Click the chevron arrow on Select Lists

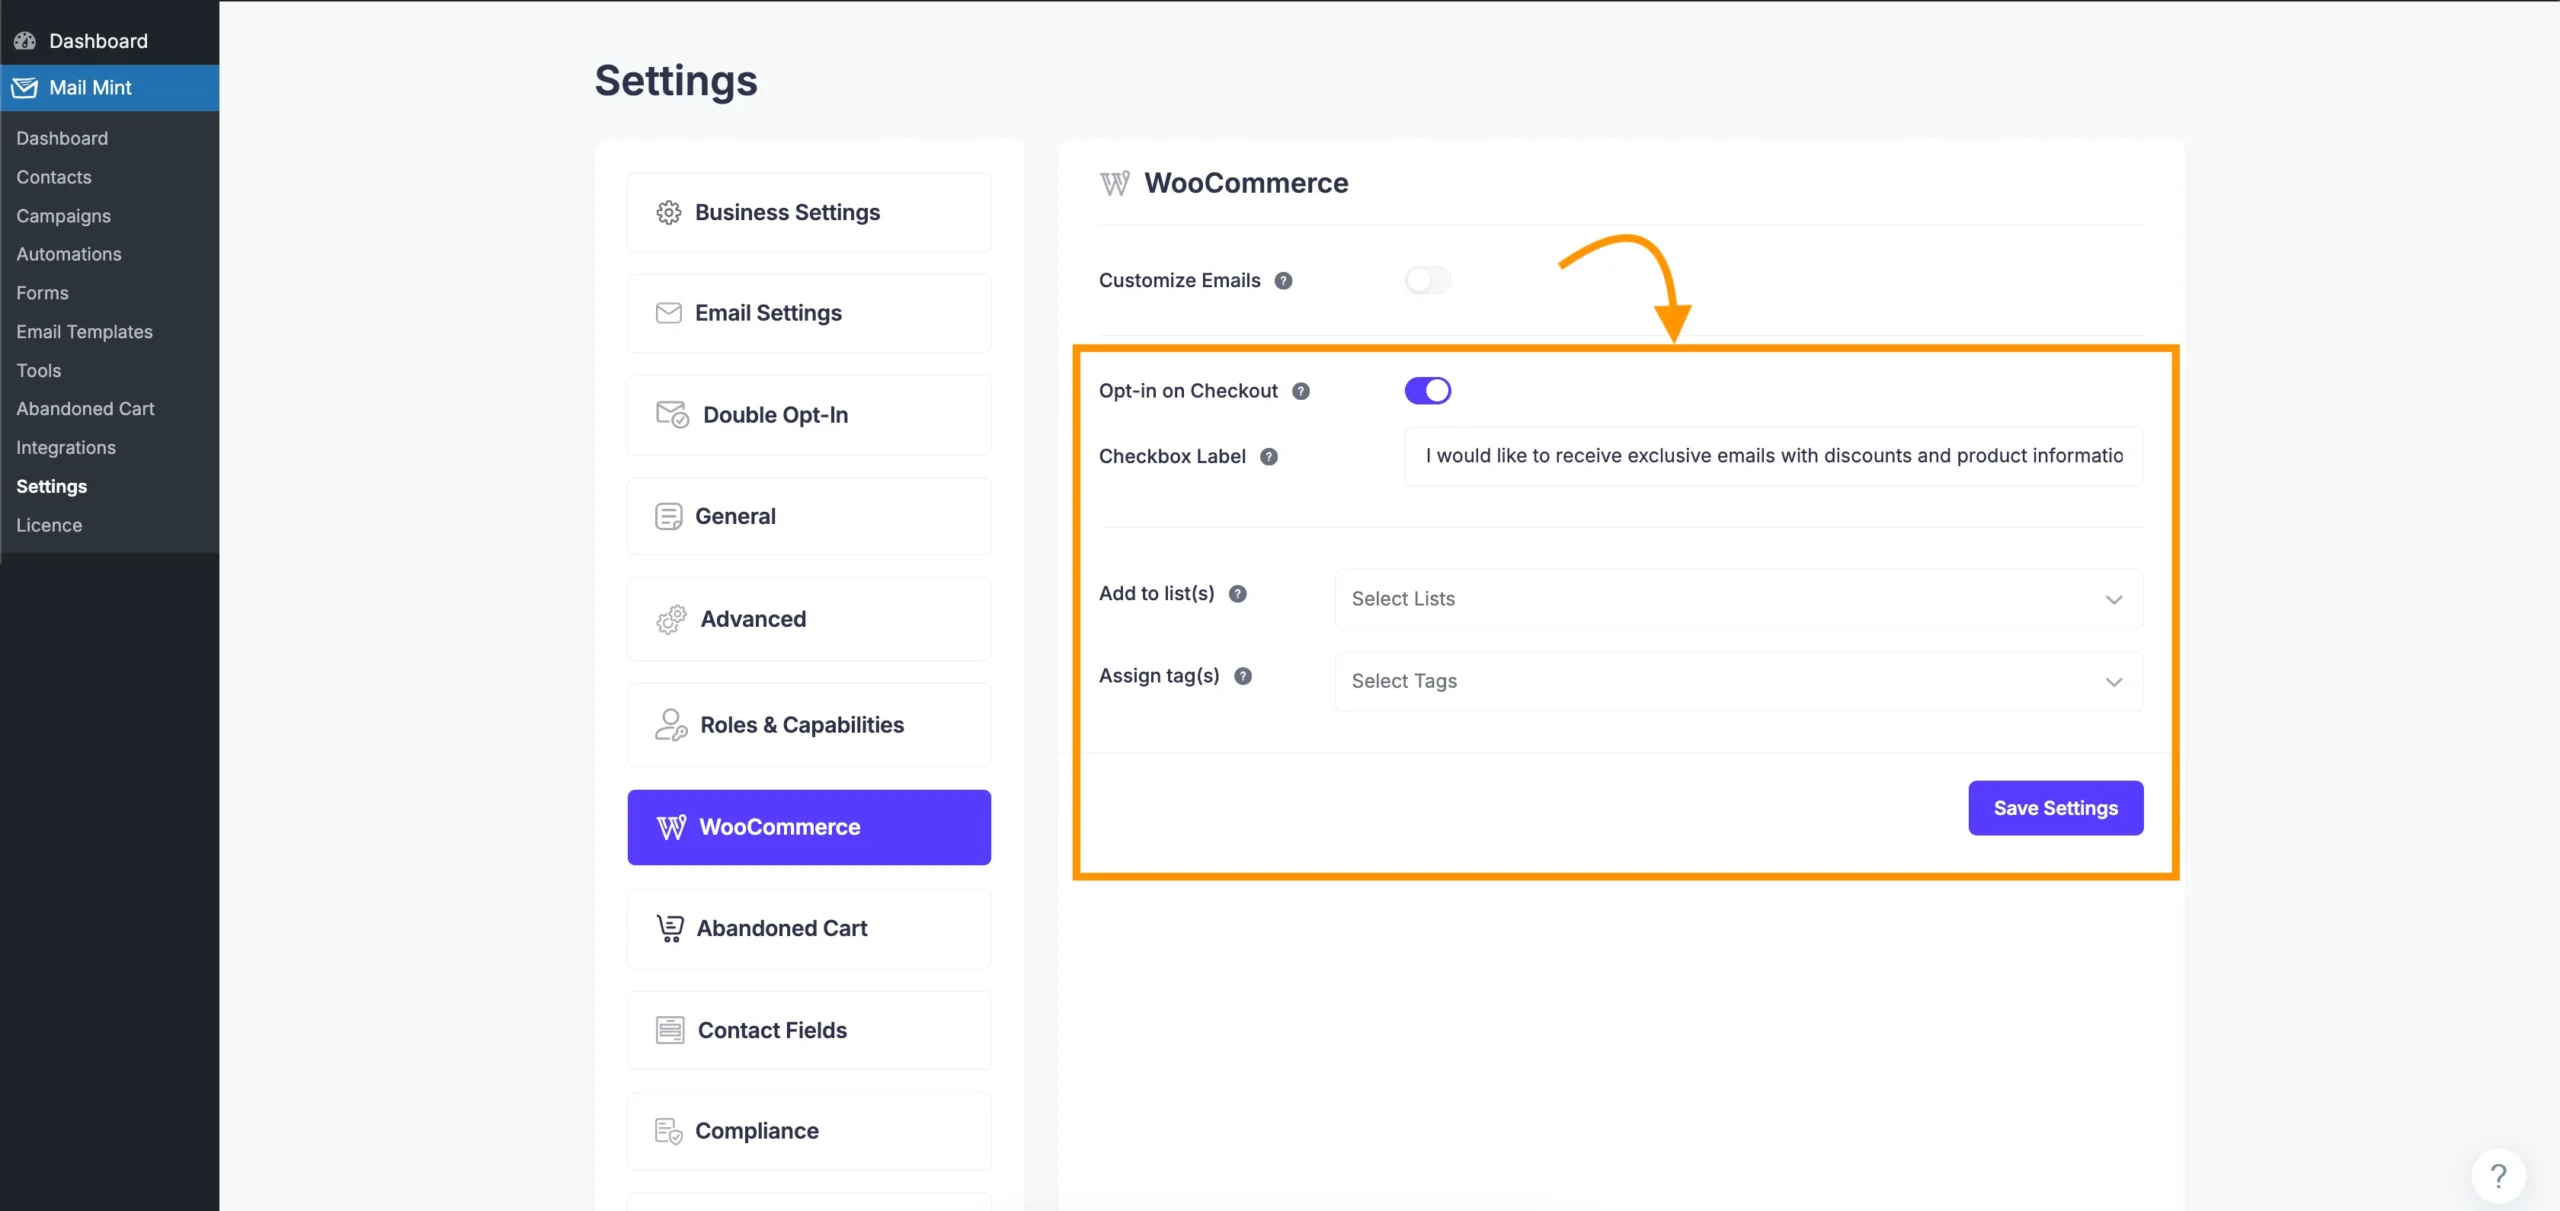2113,600
